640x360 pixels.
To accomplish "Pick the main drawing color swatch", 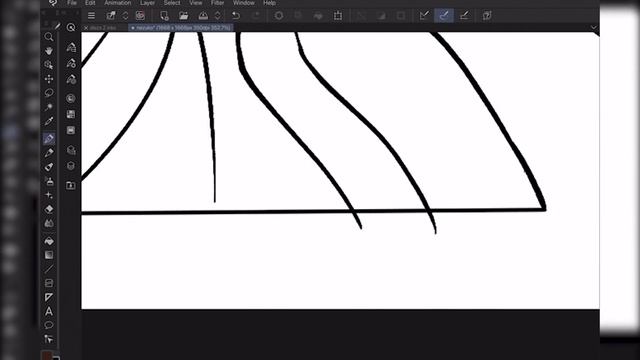I will point(47,356).
